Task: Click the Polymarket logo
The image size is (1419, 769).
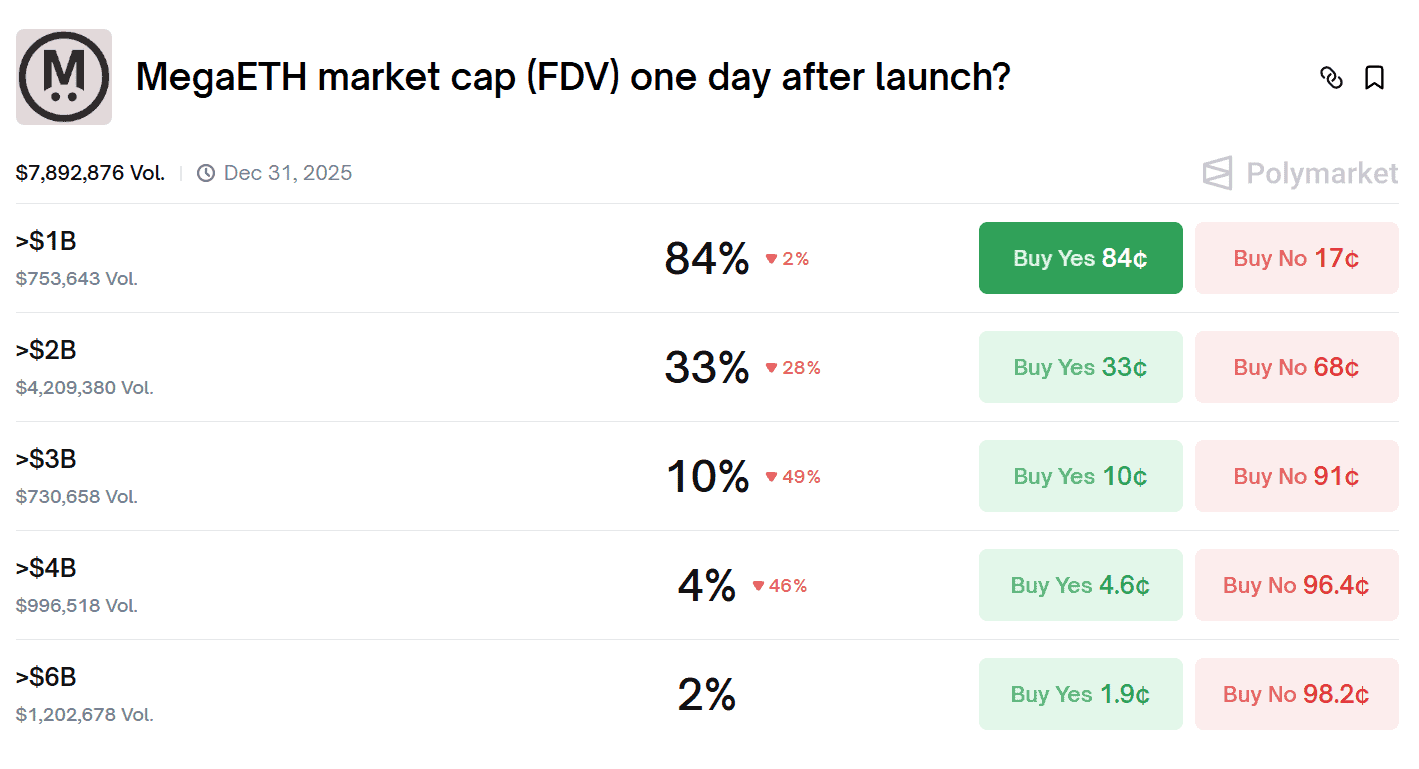Action: pos(1300,173)
